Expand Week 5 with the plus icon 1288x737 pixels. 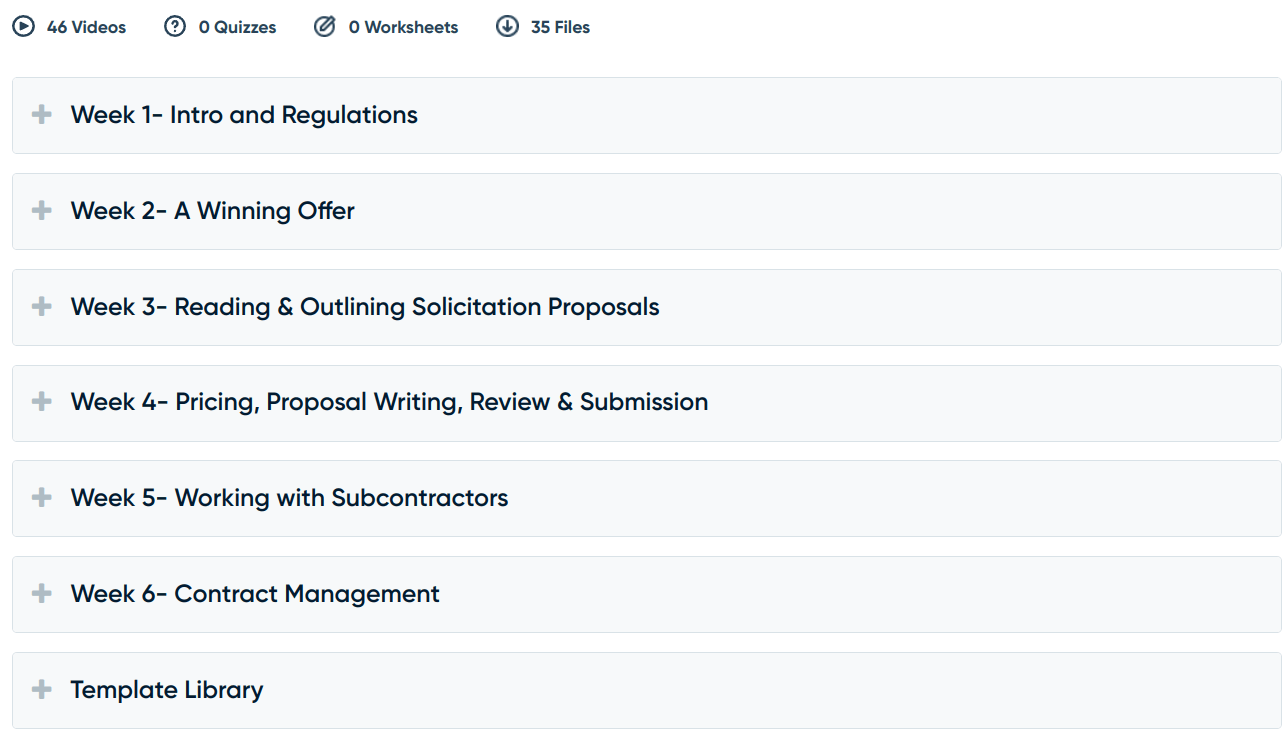[41, 498]
